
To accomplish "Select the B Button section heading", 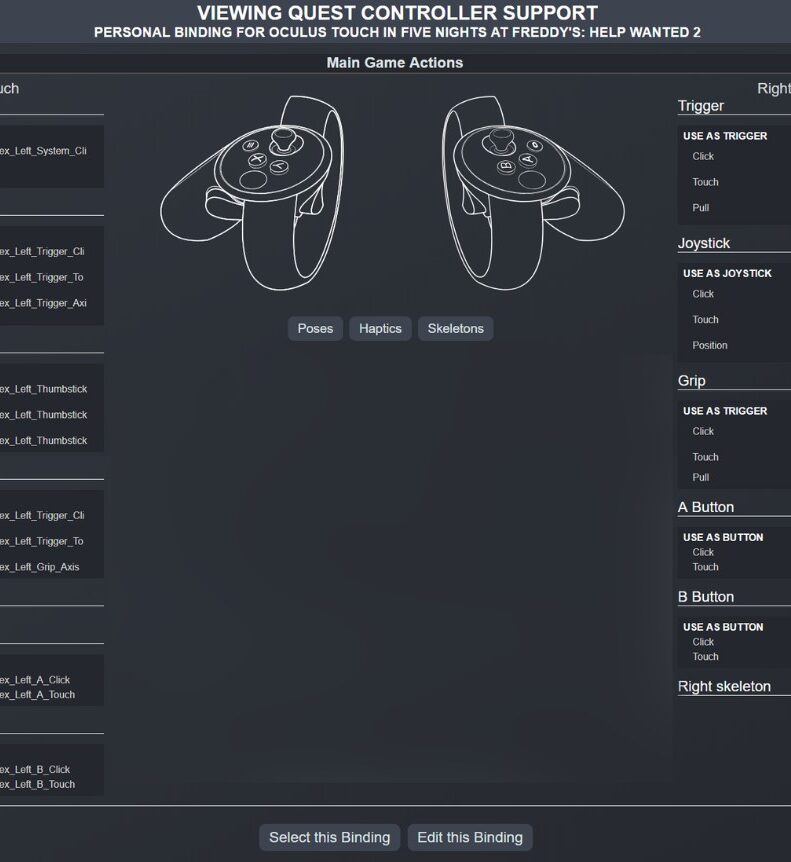I will point(706,596).
